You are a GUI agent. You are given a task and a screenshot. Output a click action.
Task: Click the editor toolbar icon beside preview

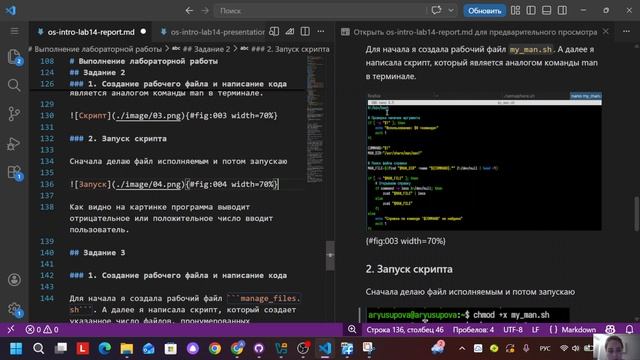coord(290,31)
